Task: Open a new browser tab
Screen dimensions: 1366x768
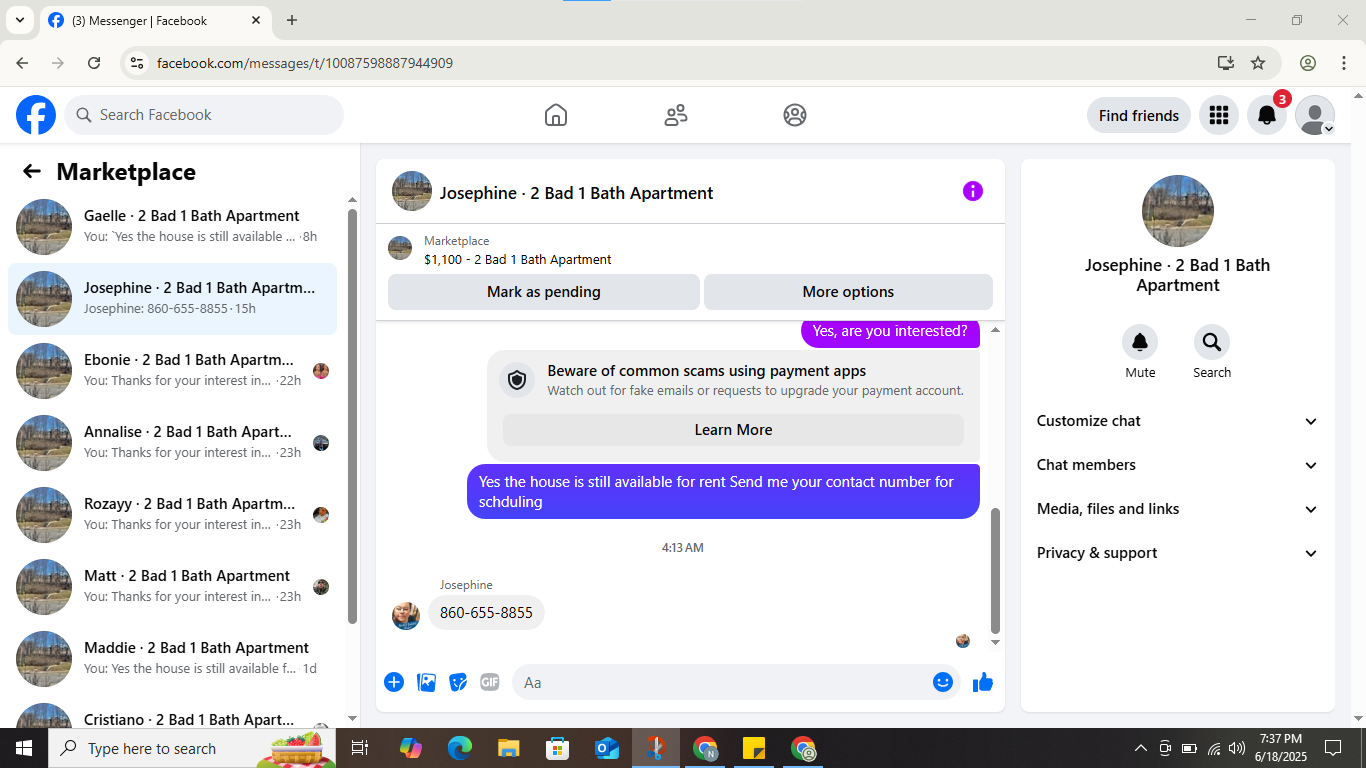Action: 292,20
